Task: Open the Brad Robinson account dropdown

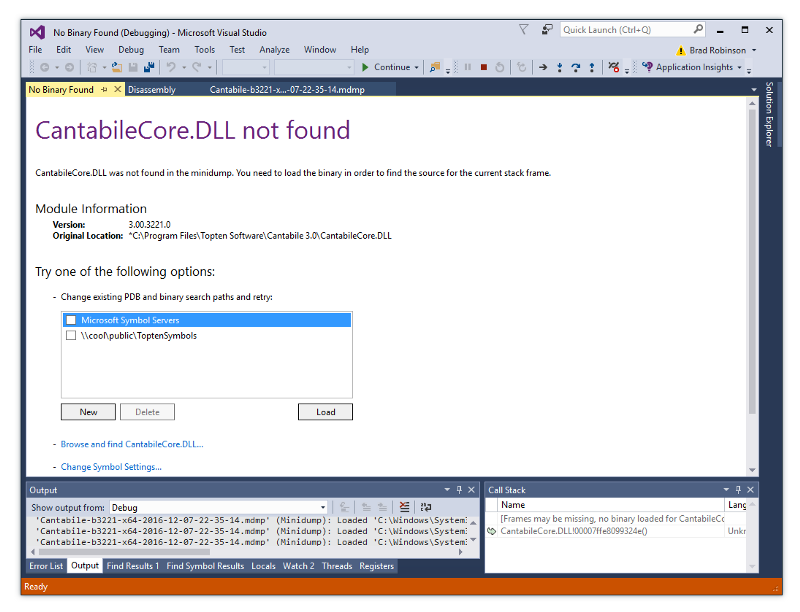Action: tap(754, 50)
